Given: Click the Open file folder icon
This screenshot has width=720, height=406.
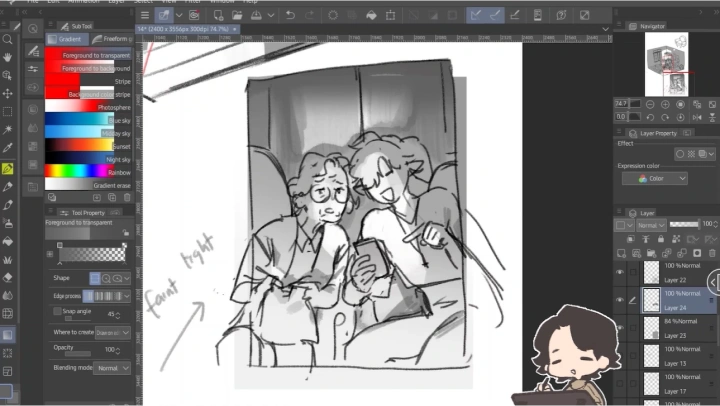Looking at the screenshot, I should pos(237,15).
